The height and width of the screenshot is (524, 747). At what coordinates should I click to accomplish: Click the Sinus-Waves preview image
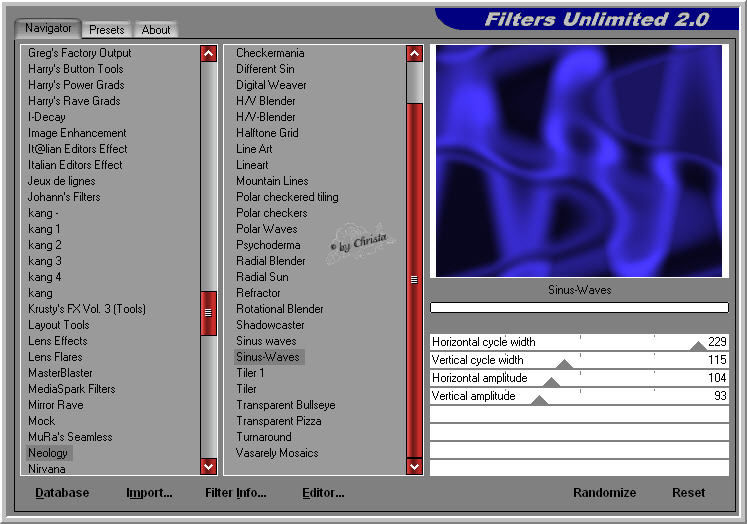pyautogui.click(x=579, y=161)
